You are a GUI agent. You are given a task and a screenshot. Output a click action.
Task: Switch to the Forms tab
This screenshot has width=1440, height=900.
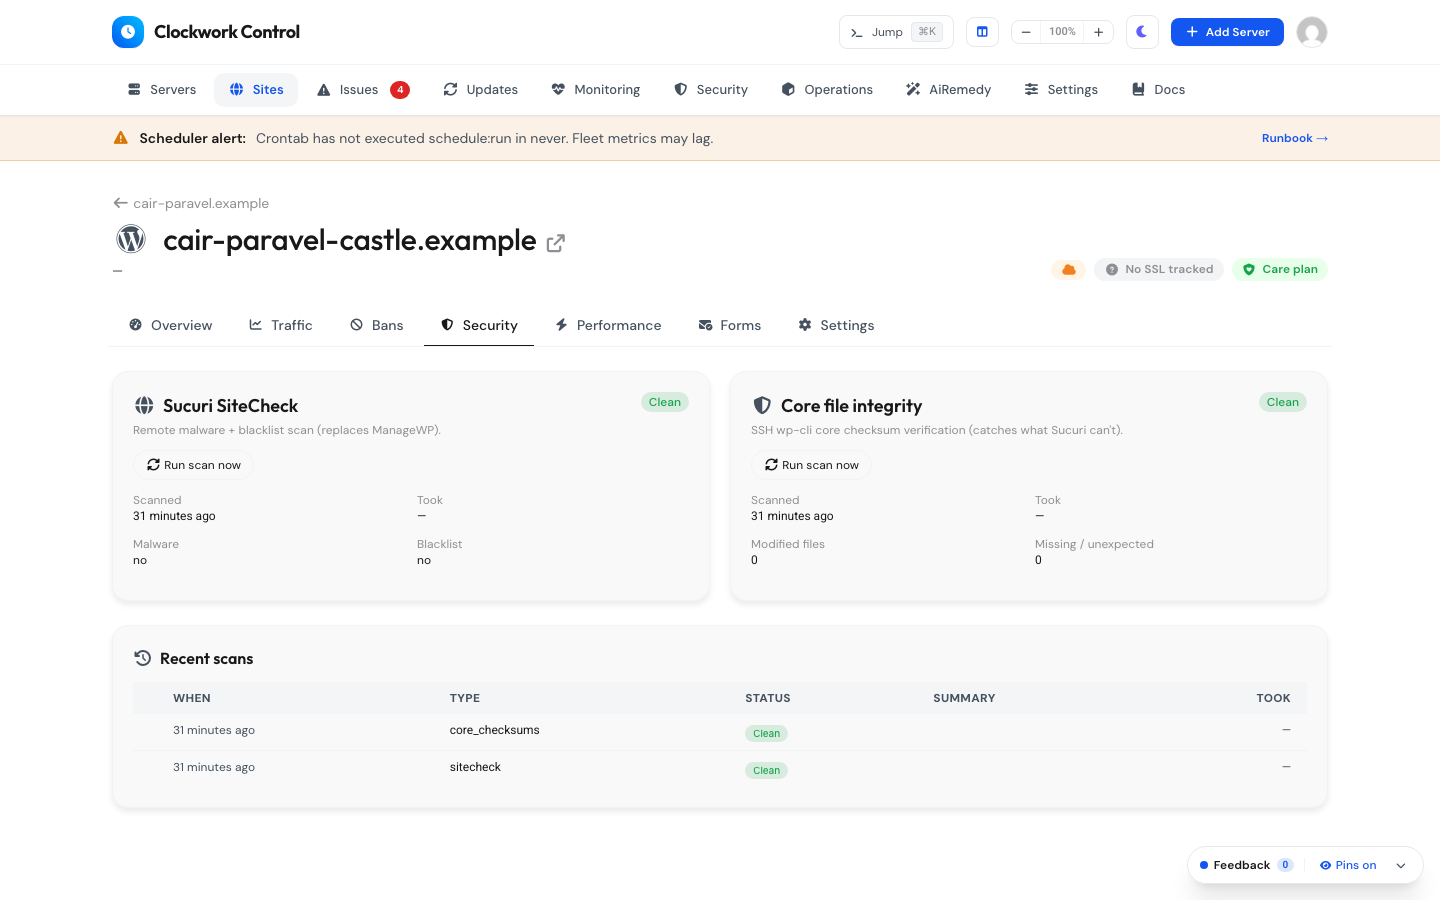[730, 325]
